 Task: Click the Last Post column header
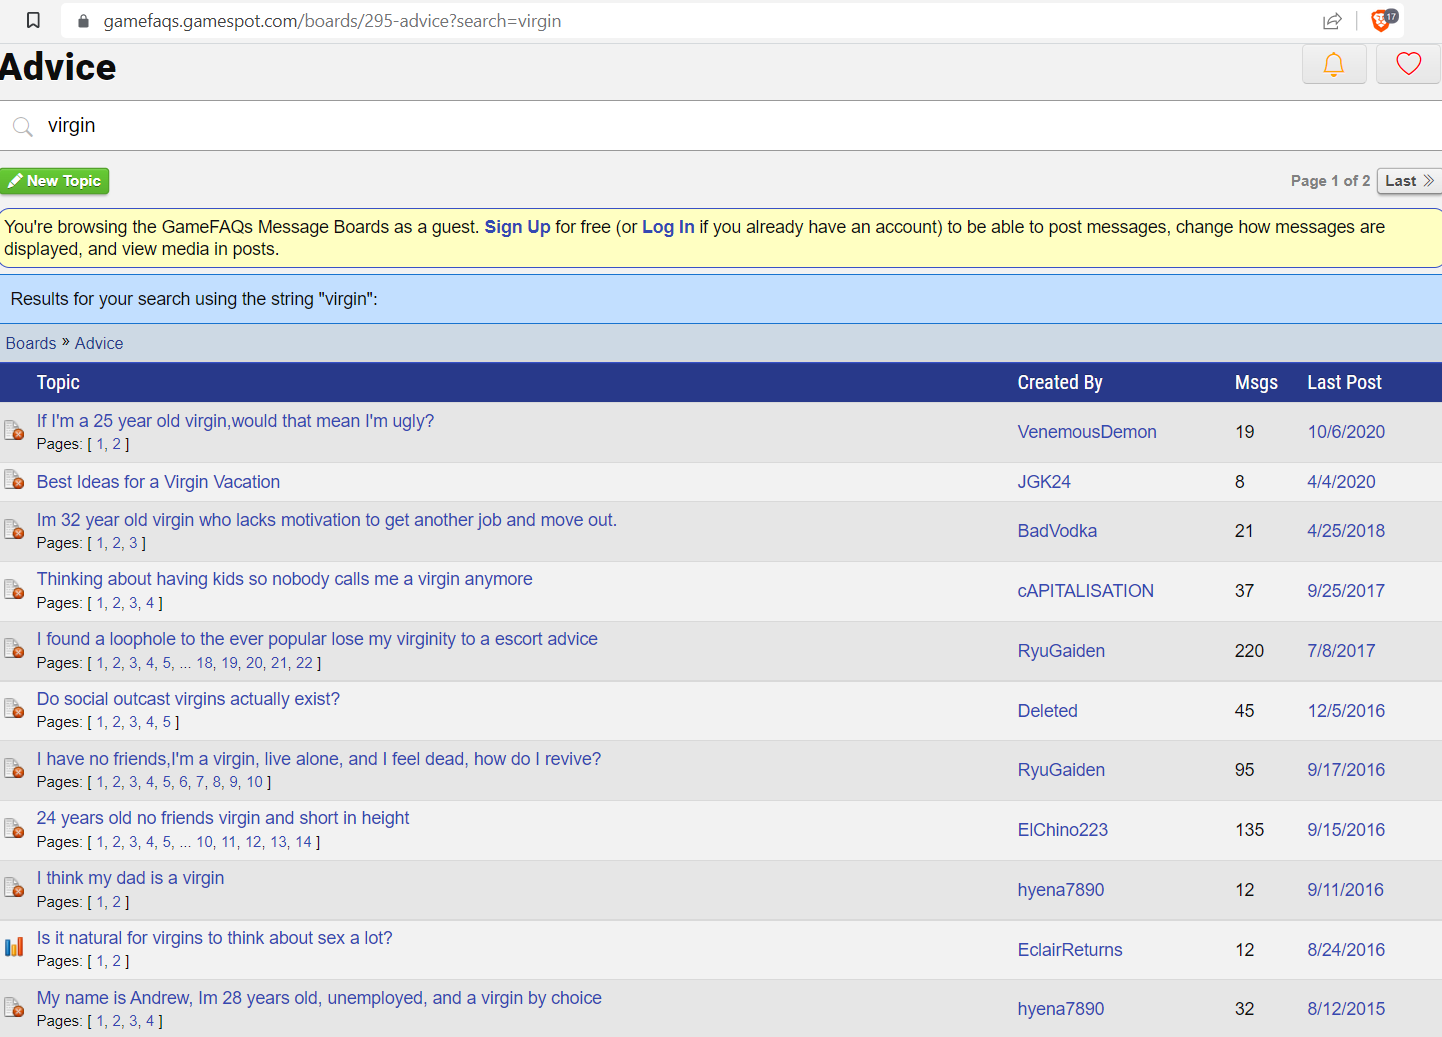tap(1344, 382)
